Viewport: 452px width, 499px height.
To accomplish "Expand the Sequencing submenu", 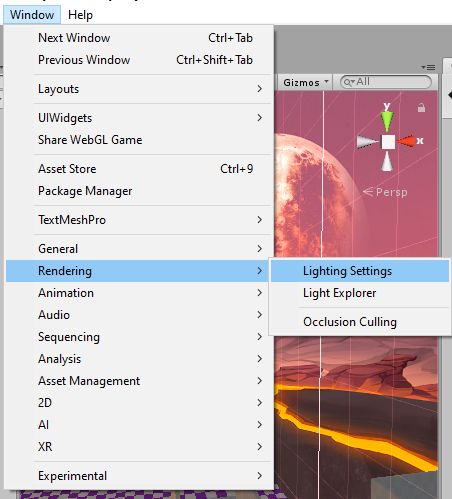I will 139,337.
